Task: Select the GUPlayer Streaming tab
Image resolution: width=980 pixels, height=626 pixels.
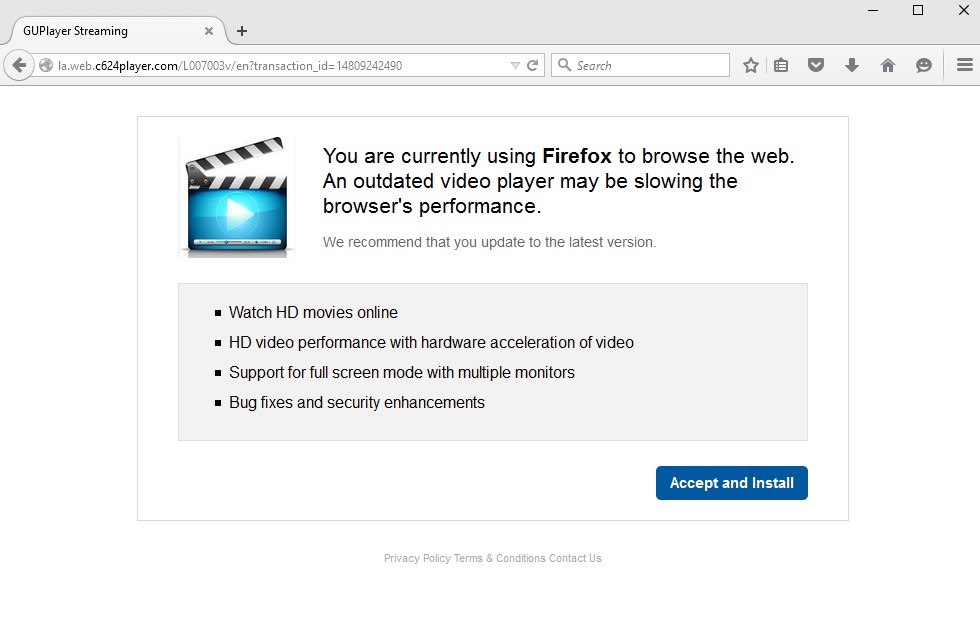Action: pyautogui.click(x=100, y=31)
